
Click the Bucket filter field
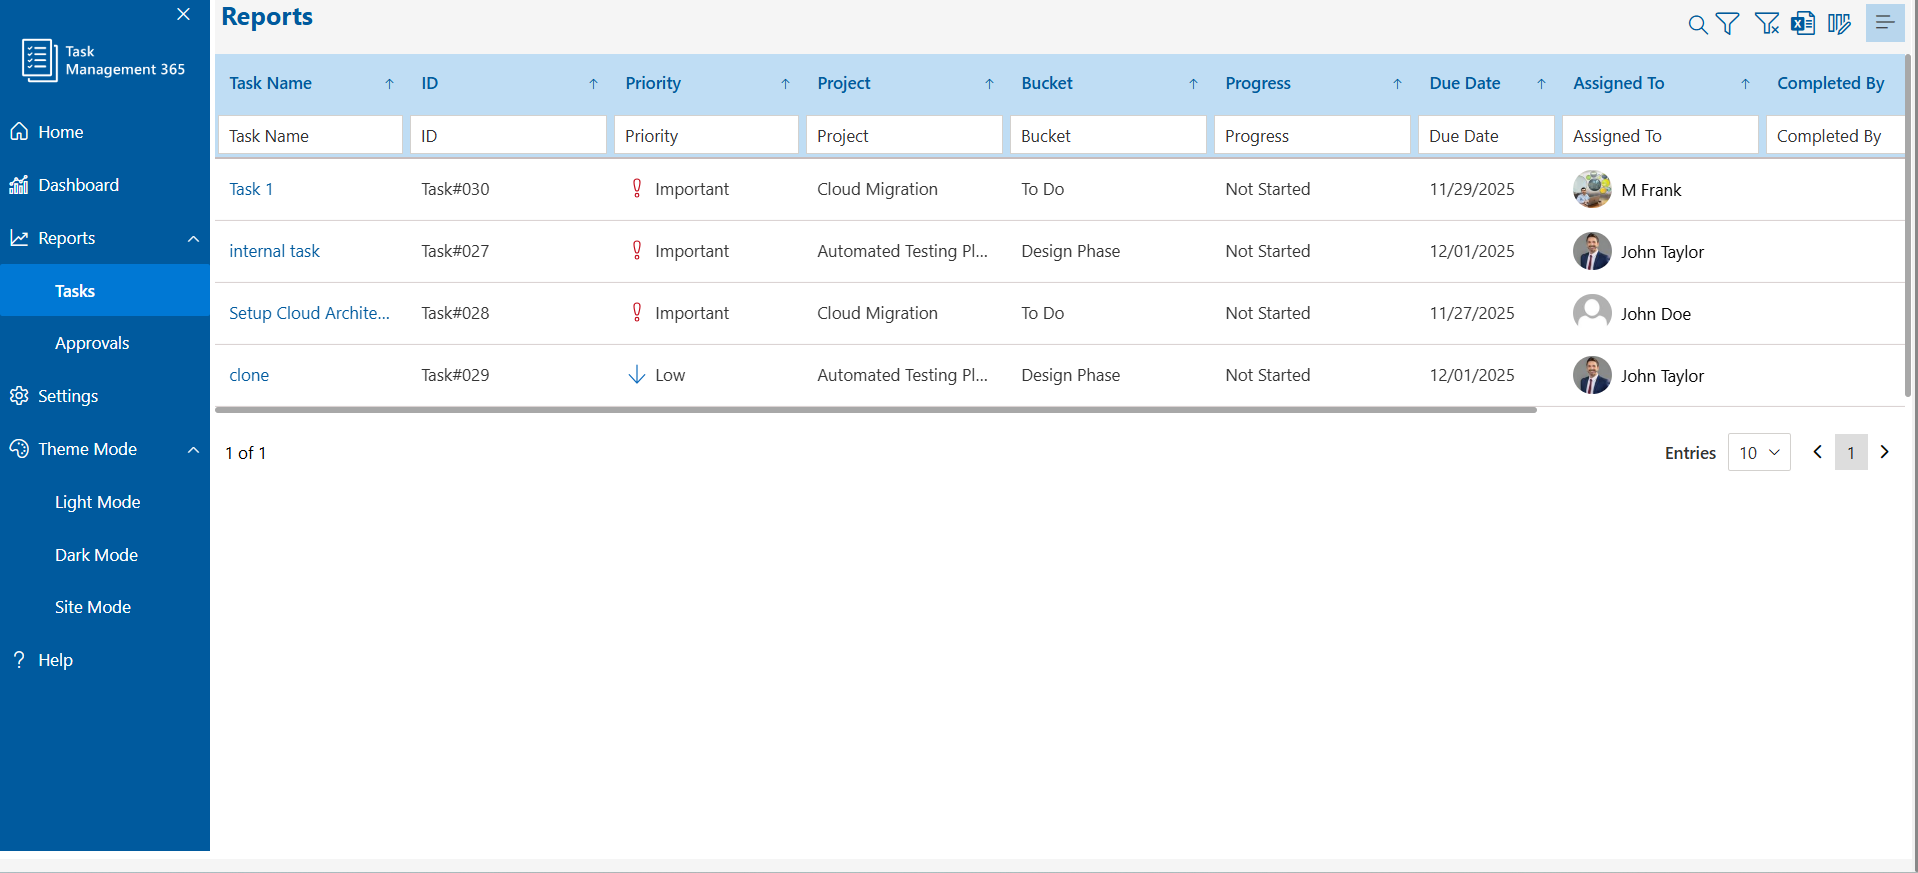[1108, 135]
